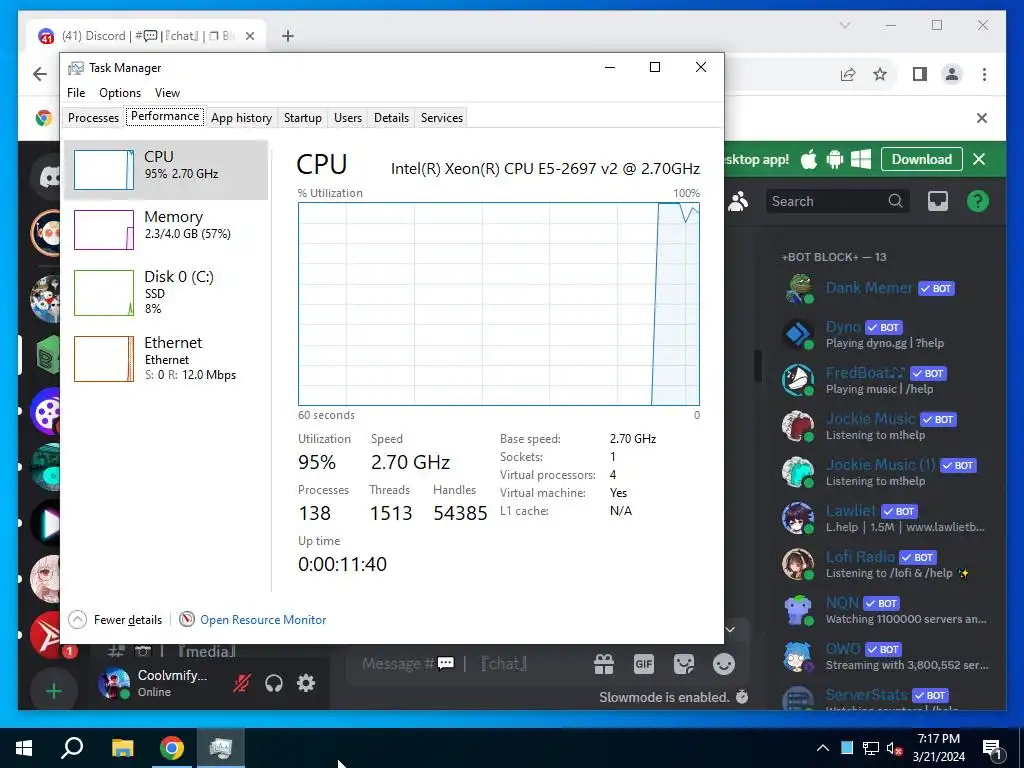
Task: Open File Explorer from the taskbar
Action: click(122, 748)
